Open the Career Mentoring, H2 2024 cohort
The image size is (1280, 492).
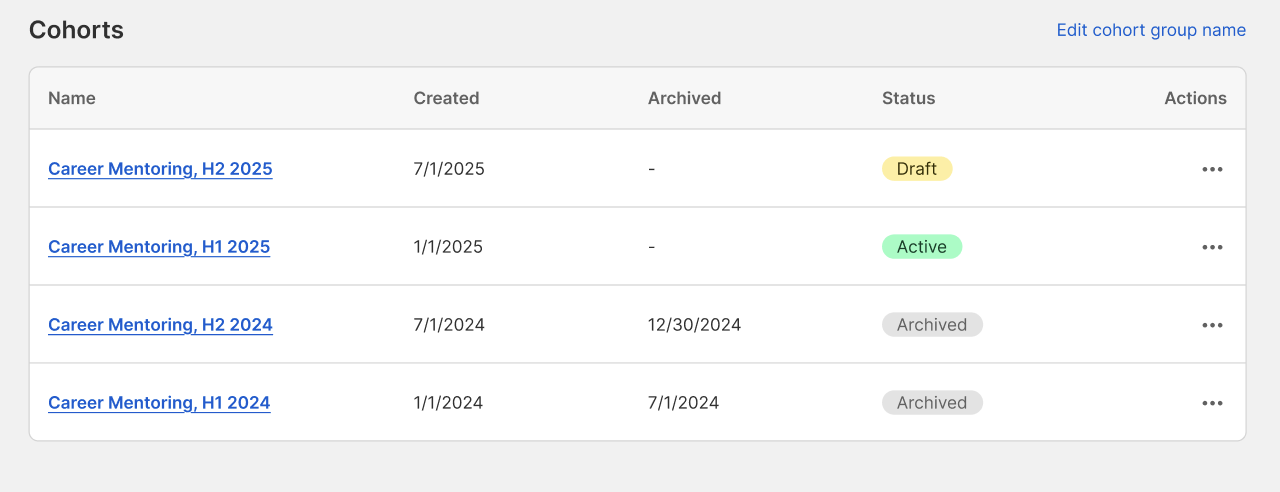coord(160,325)
